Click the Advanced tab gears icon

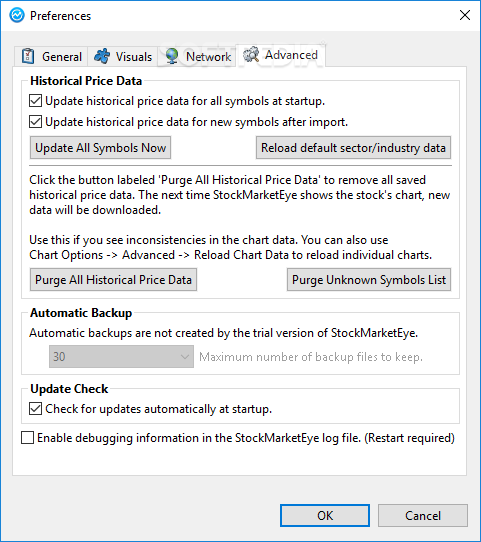click(x=251, y=55)
